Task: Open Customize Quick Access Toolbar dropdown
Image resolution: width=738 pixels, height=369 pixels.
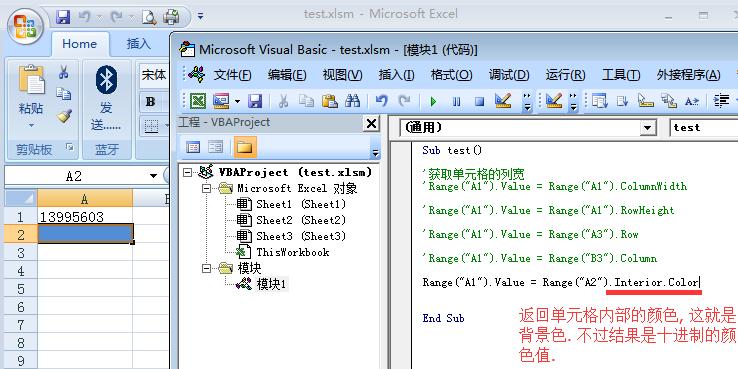Action: pyautogui.click(x=201, y=16)
